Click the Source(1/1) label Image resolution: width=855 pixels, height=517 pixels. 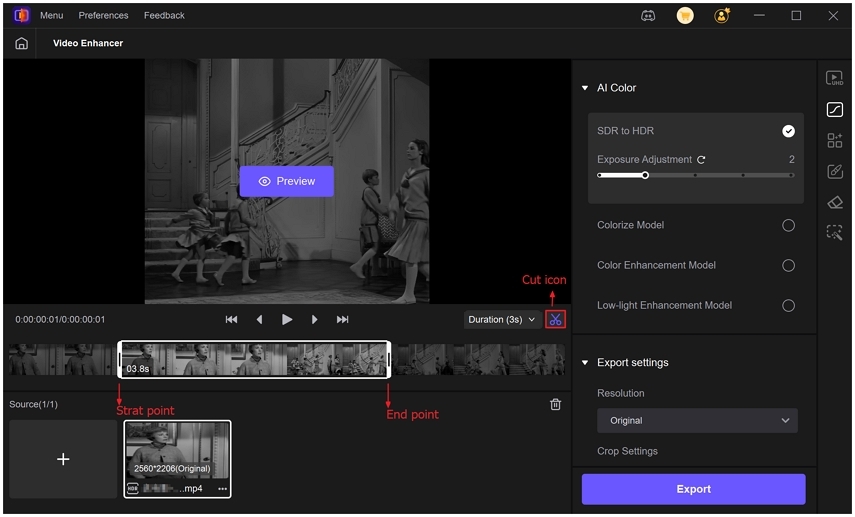33,404
